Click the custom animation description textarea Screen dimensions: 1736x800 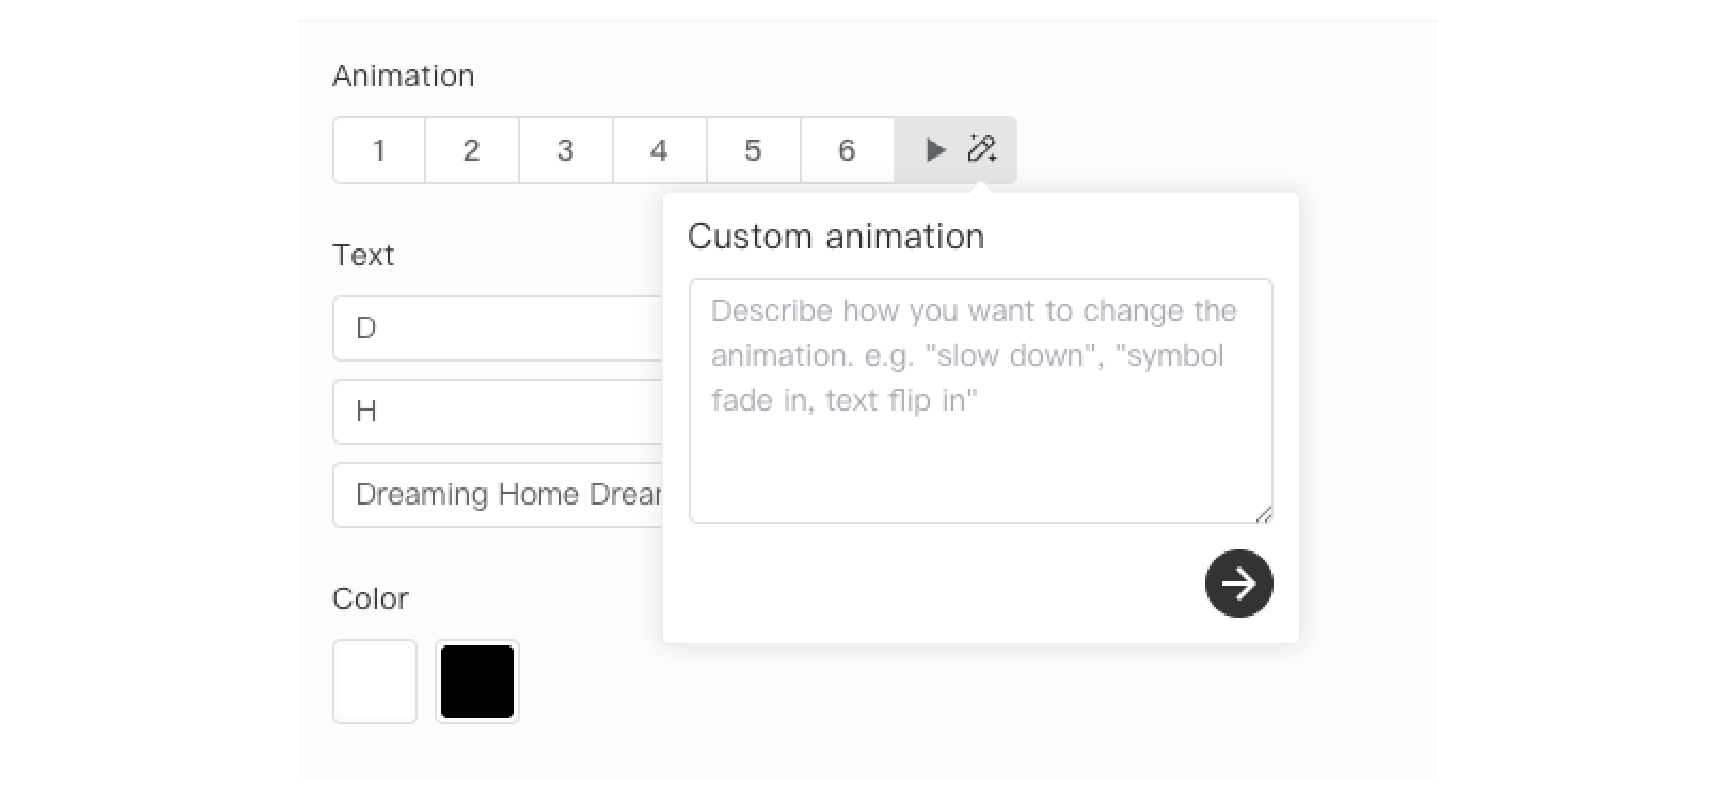[x=981, y=401]
